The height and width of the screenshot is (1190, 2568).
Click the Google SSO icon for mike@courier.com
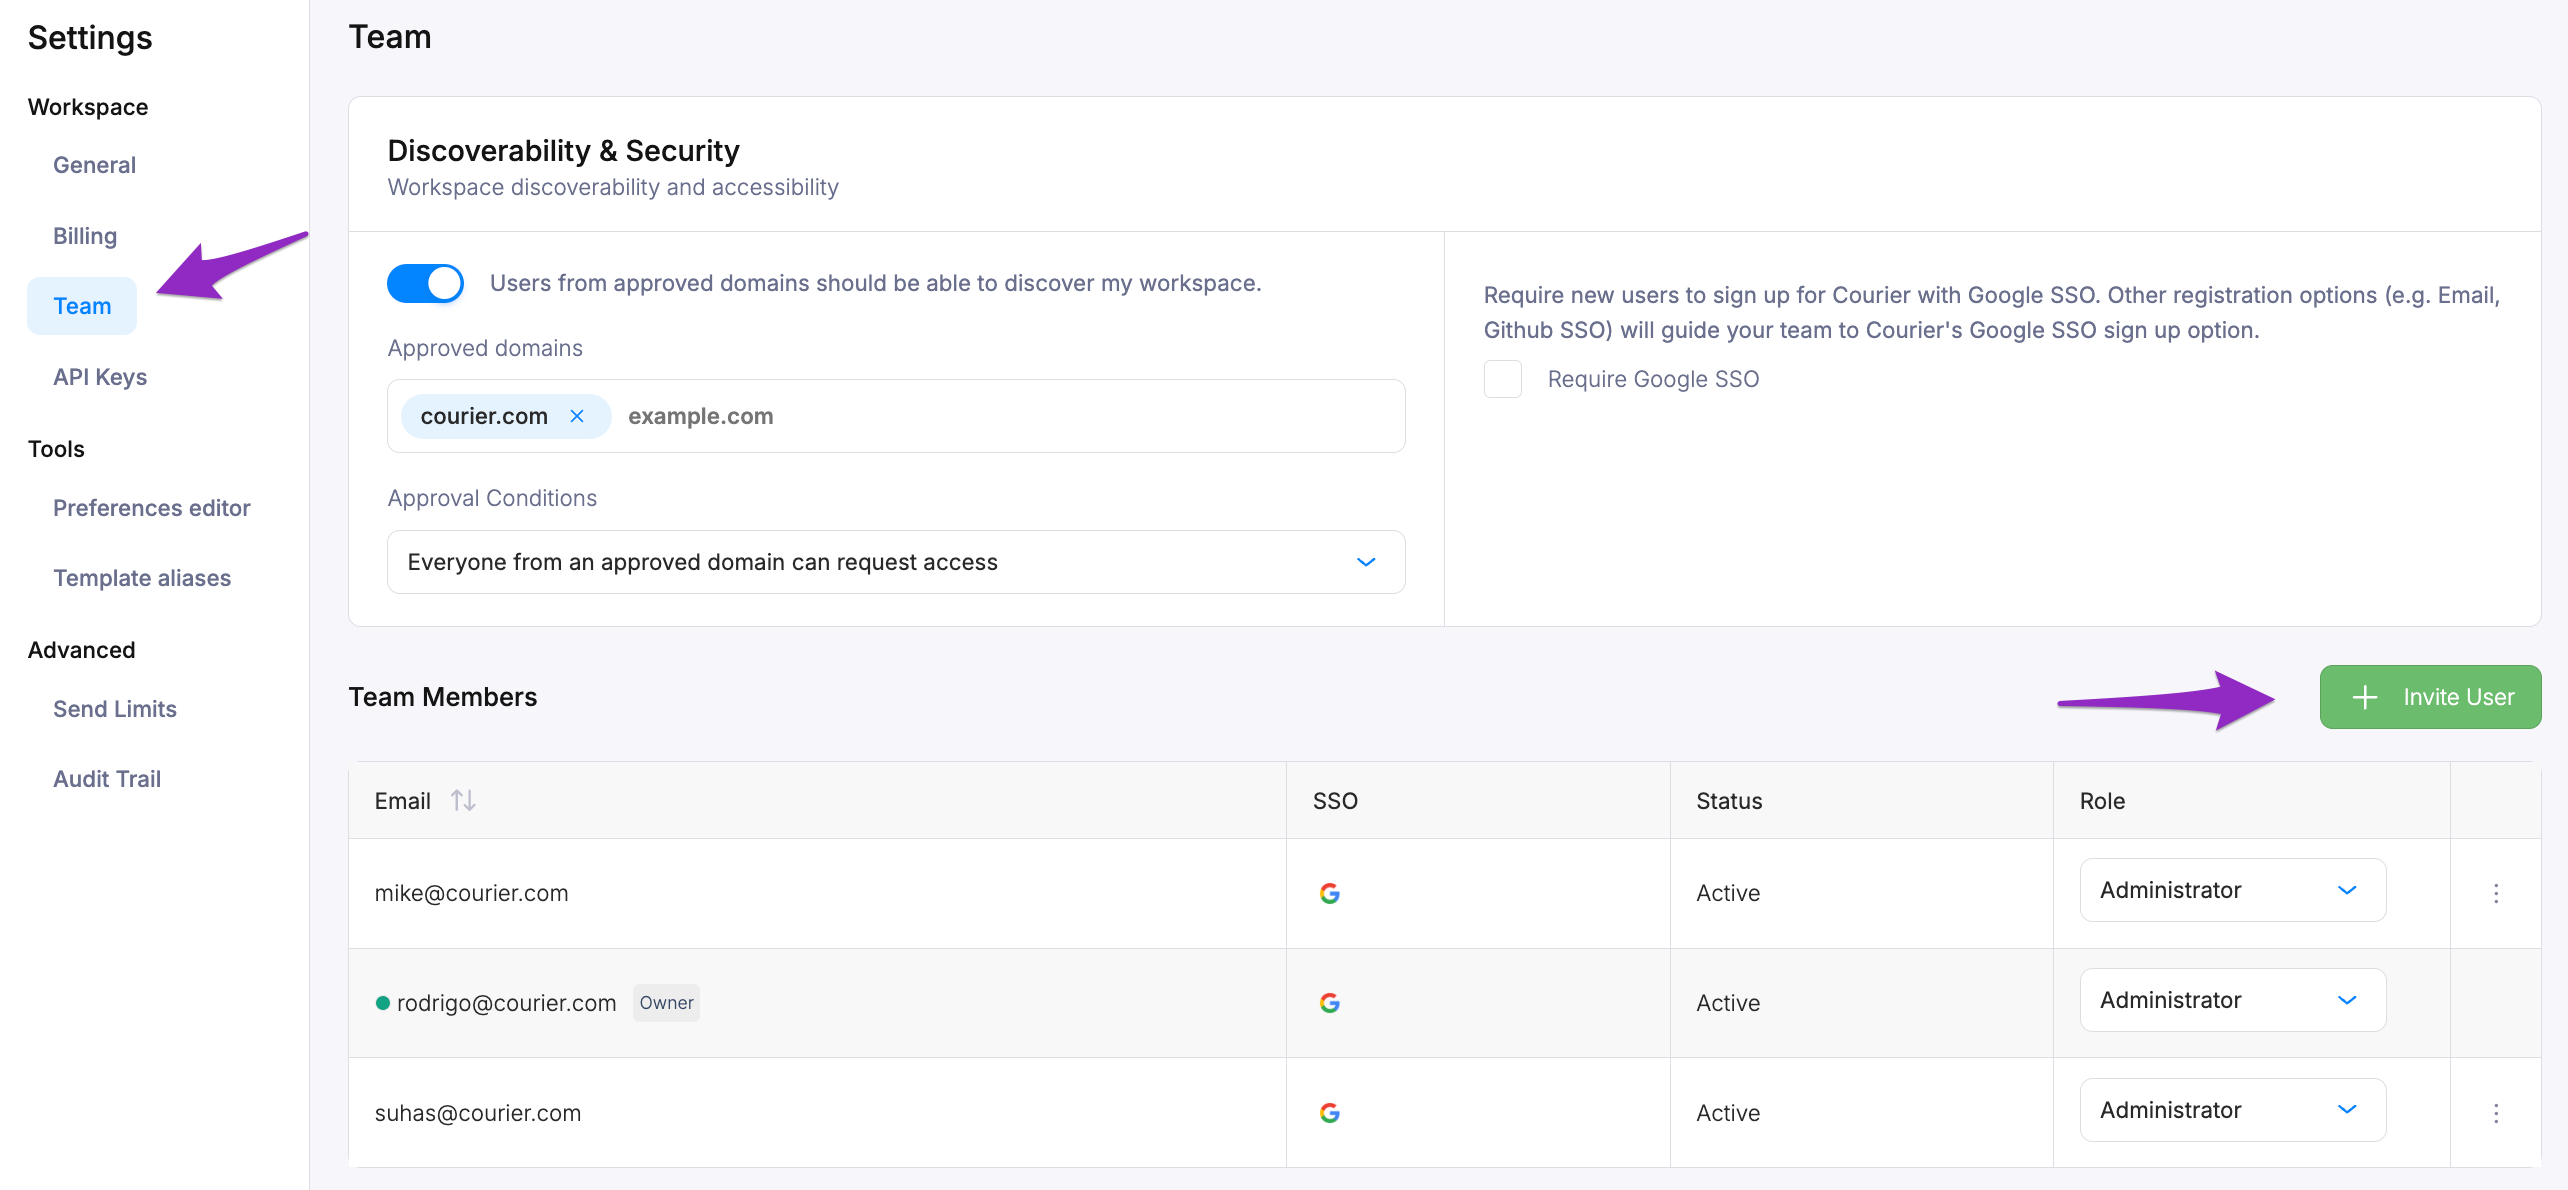point(1329,893)
